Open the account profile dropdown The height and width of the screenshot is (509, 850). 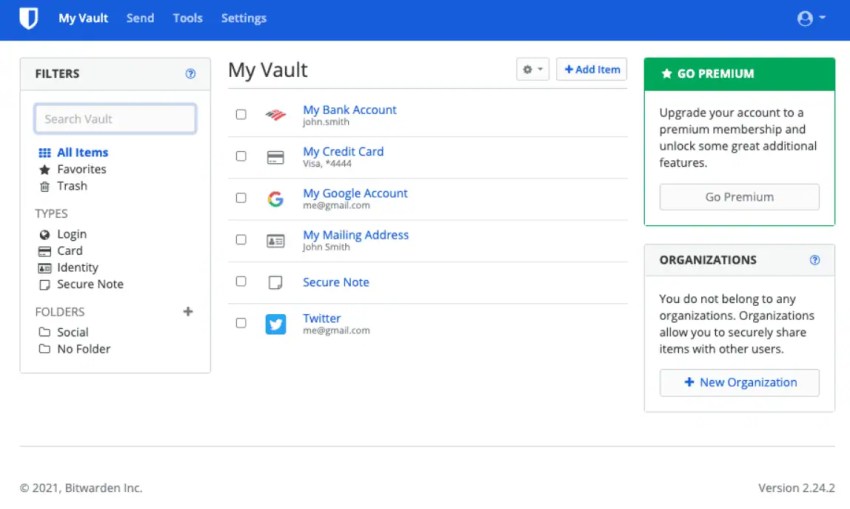tap(812, 18)
